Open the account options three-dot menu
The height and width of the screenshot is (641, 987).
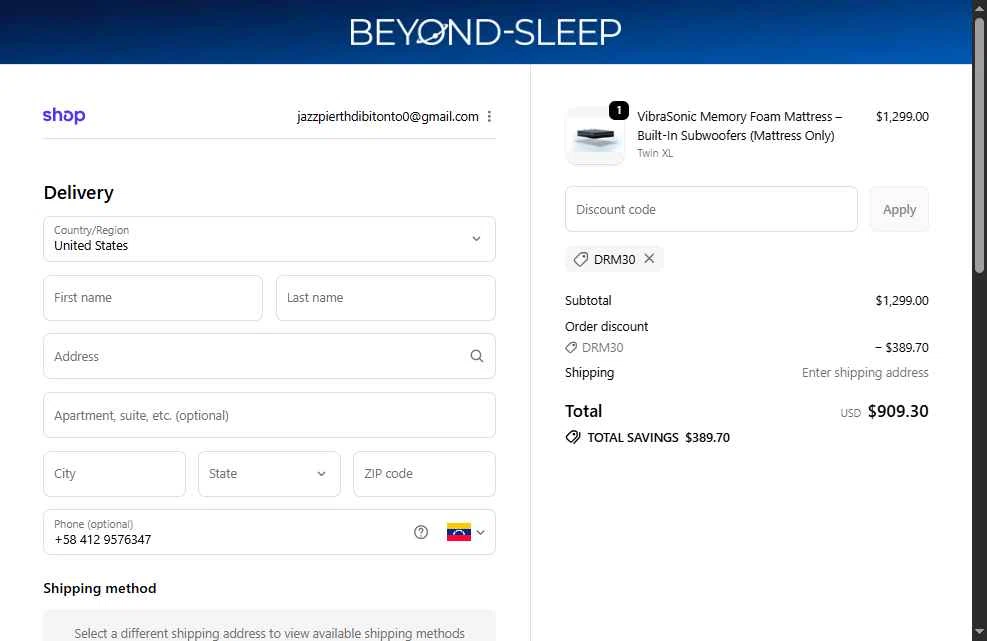click(x=489, y=116)
